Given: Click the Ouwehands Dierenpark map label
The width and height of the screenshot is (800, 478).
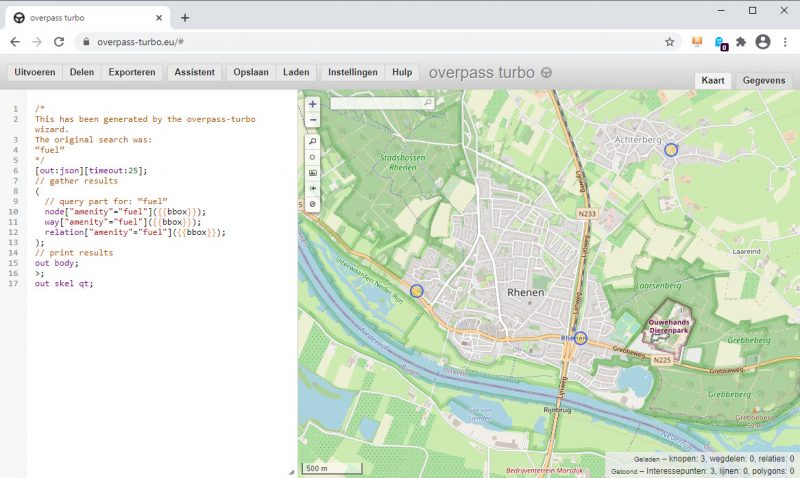Looking at the screenshot, I should click(669, 326).
